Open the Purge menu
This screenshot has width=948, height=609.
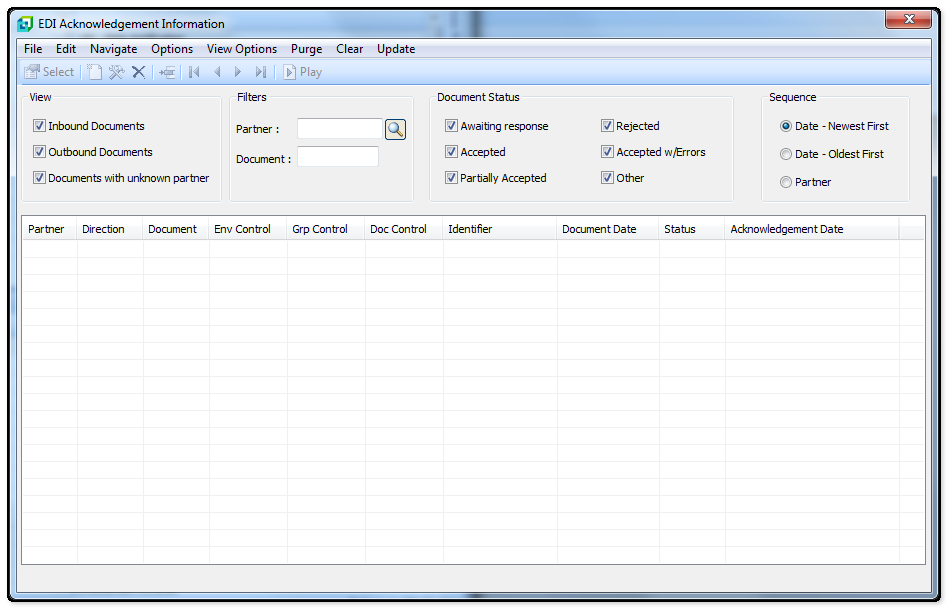click(x=306, y=49)
